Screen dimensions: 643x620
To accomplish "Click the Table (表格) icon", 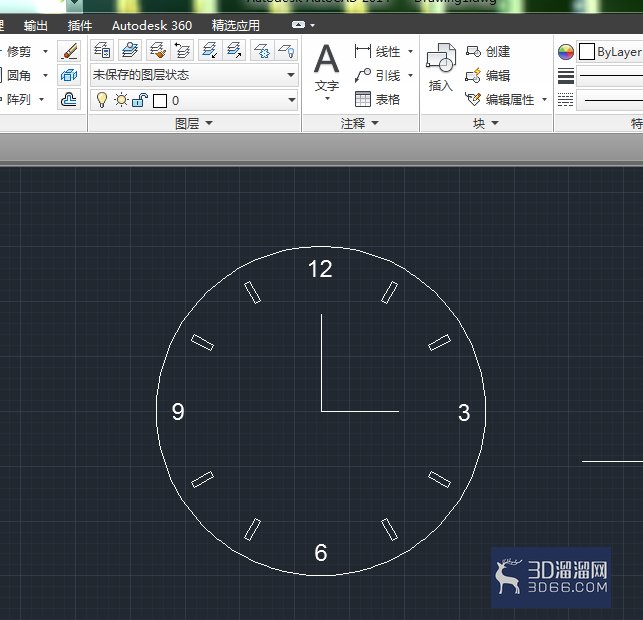I will coord(363,99).
